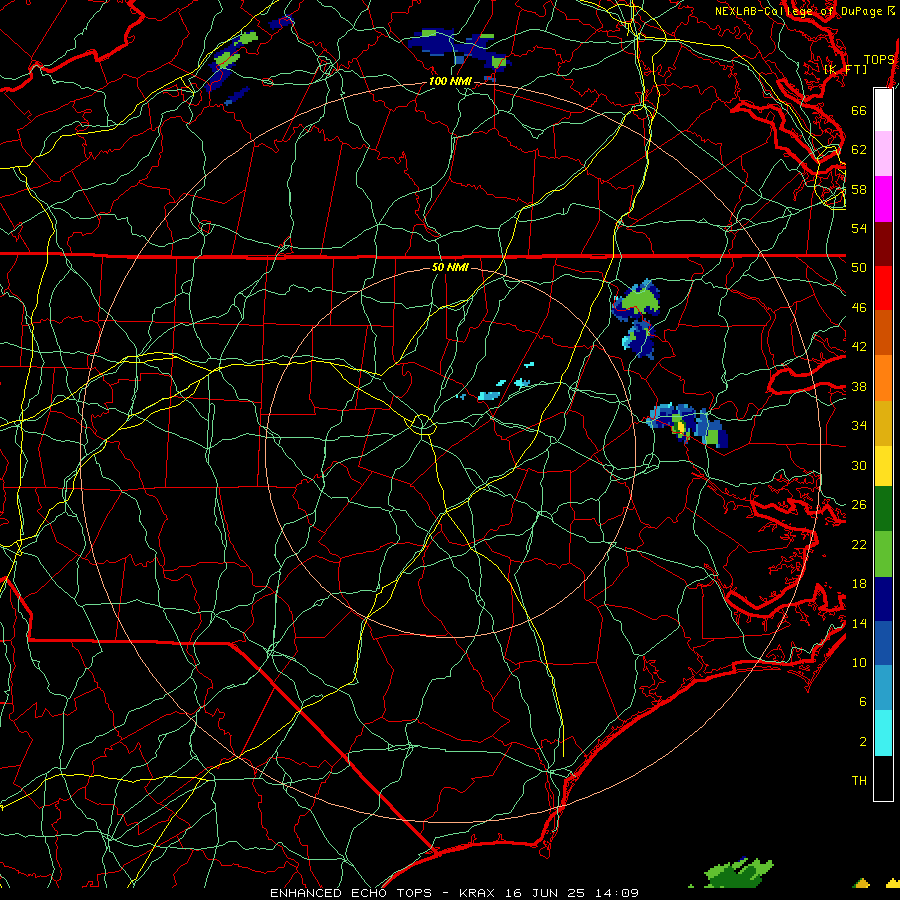The height and width of the screenshot is (900, 900).
Task: Click the legend value 38
Action: coord(859,387)
